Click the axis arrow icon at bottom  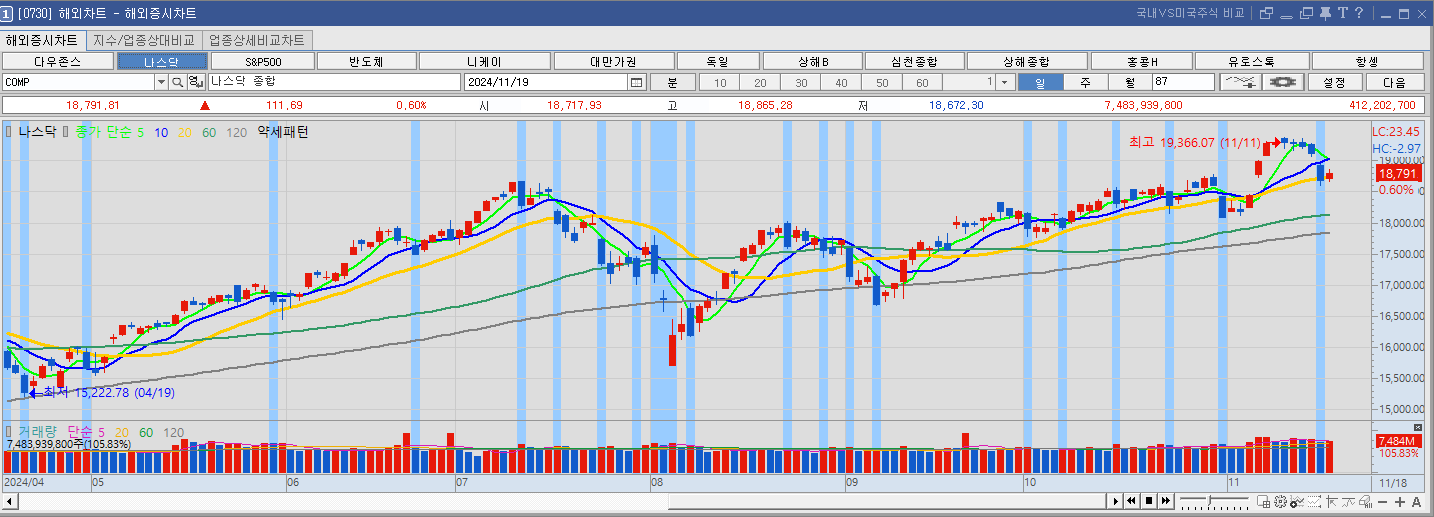click(x=1332, y=501)
